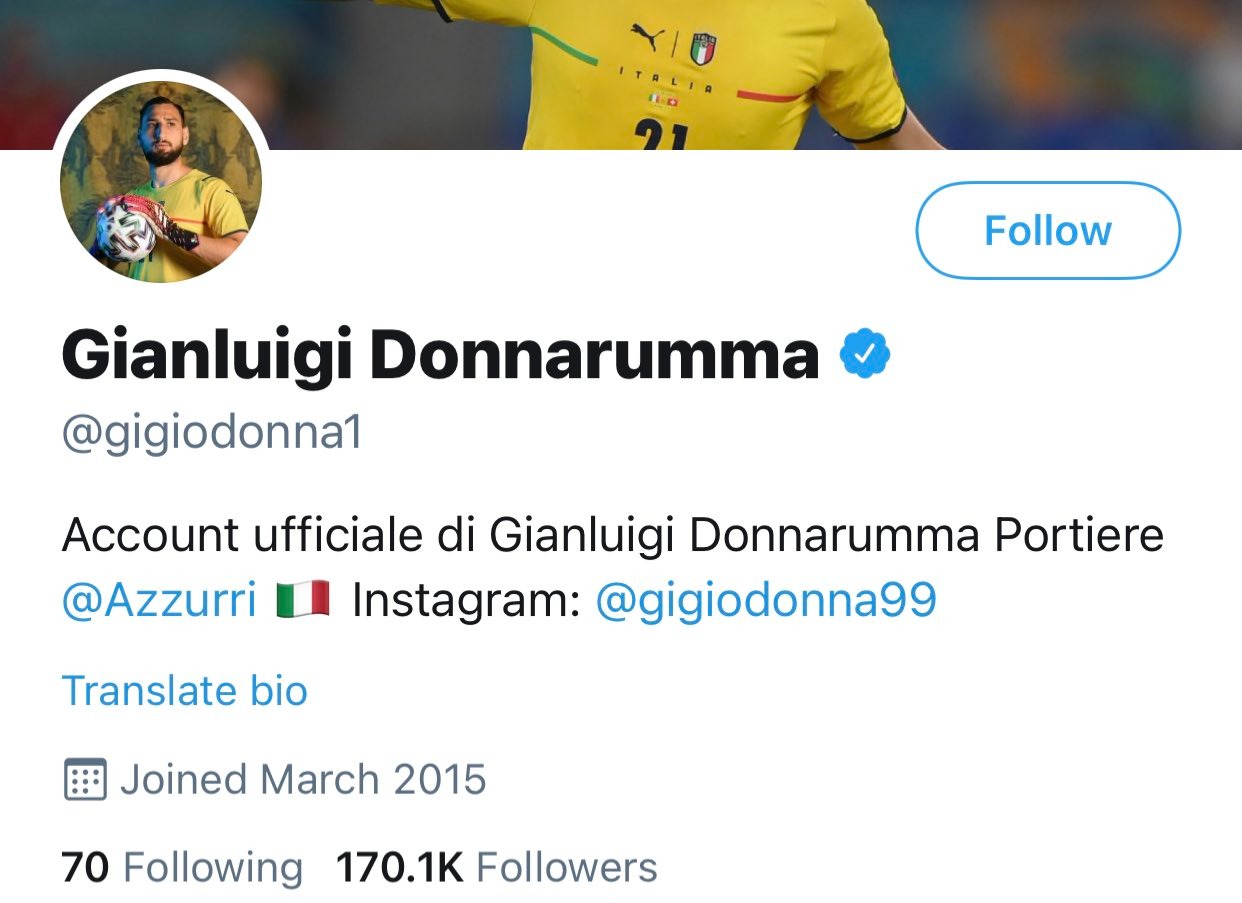Image resolution: width=1242 pixels, height=903 pixels.
Task: Open the round profile avatar photo
Action: 161,182
